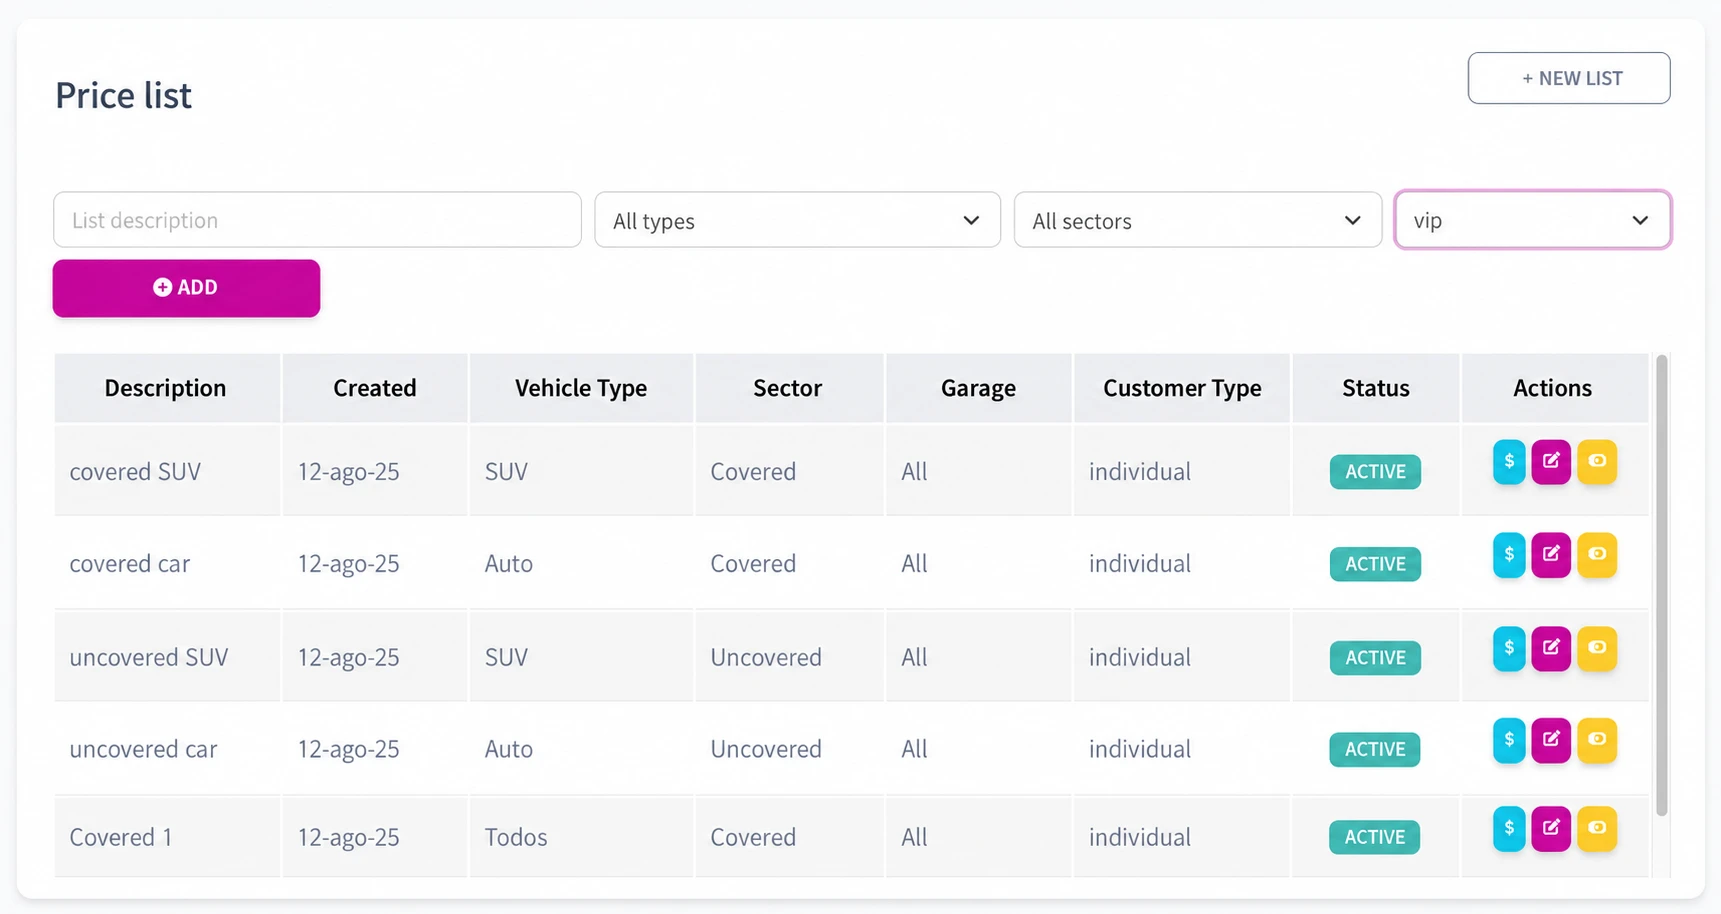Image resolution: width=1721 pixels, height=914 pixels.
Task: Edit the uncovered car price list
Action: tap(1551, 740)
